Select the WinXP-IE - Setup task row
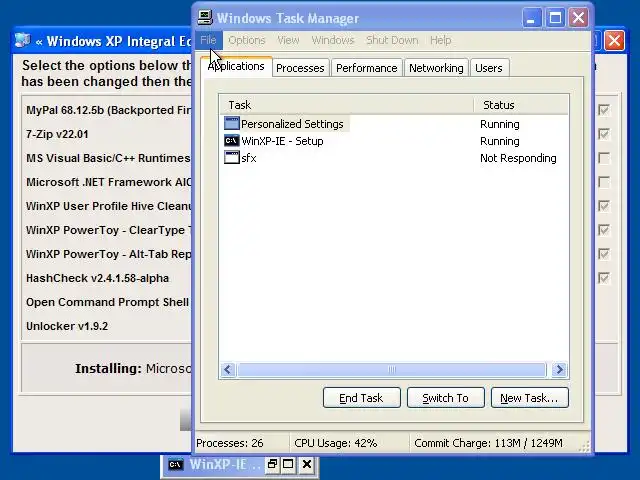This screenshot has width=640, height=480. pyautogui.click(x=394, y=141)
